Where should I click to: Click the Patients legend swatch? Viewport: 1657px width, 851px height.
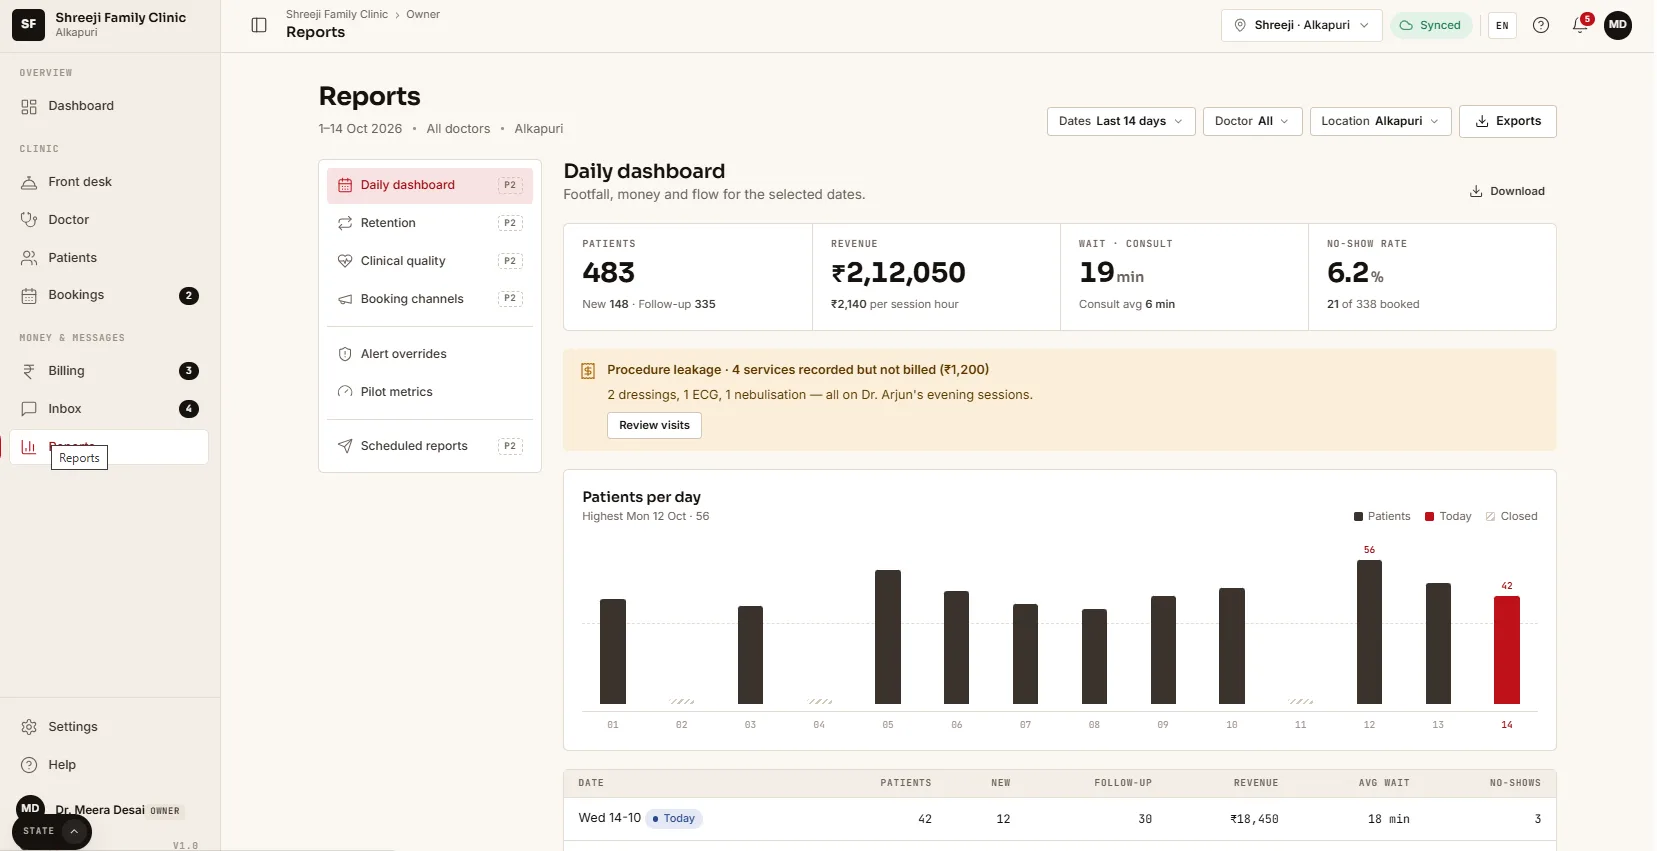(x=1358, y=517)
